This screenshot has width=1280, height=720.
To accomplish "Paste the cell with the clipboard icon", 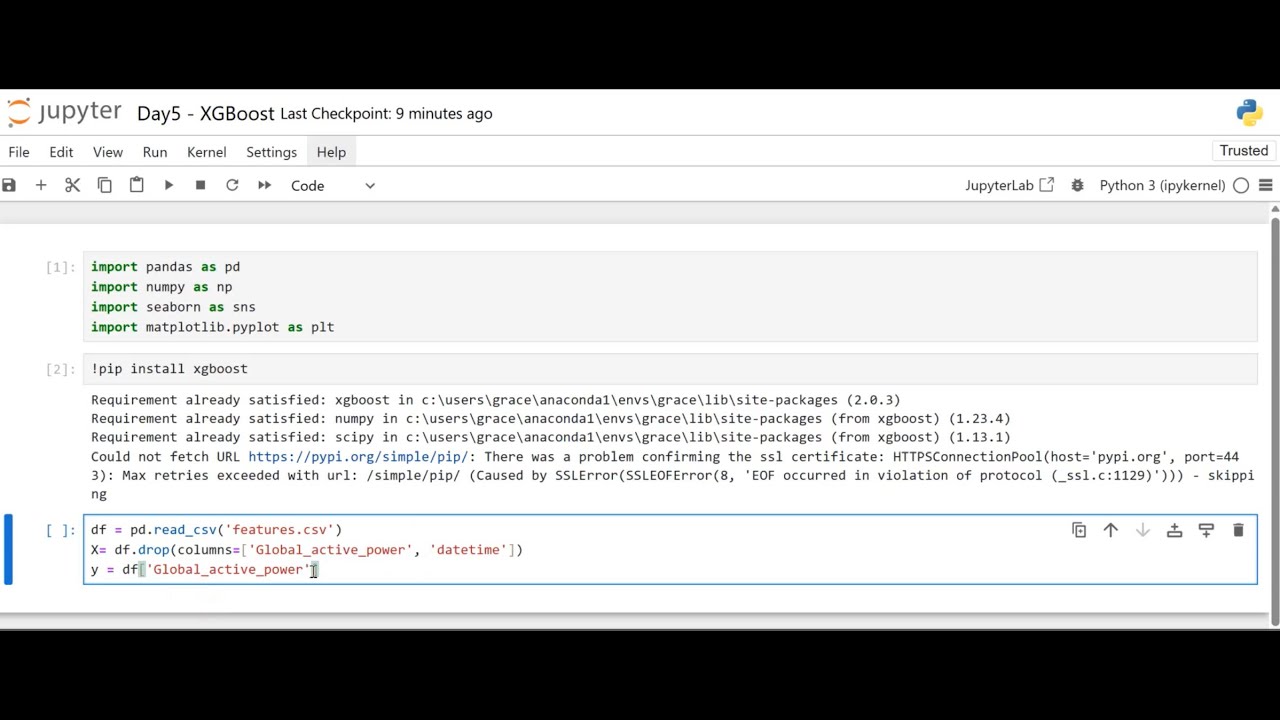I will 136,185.
